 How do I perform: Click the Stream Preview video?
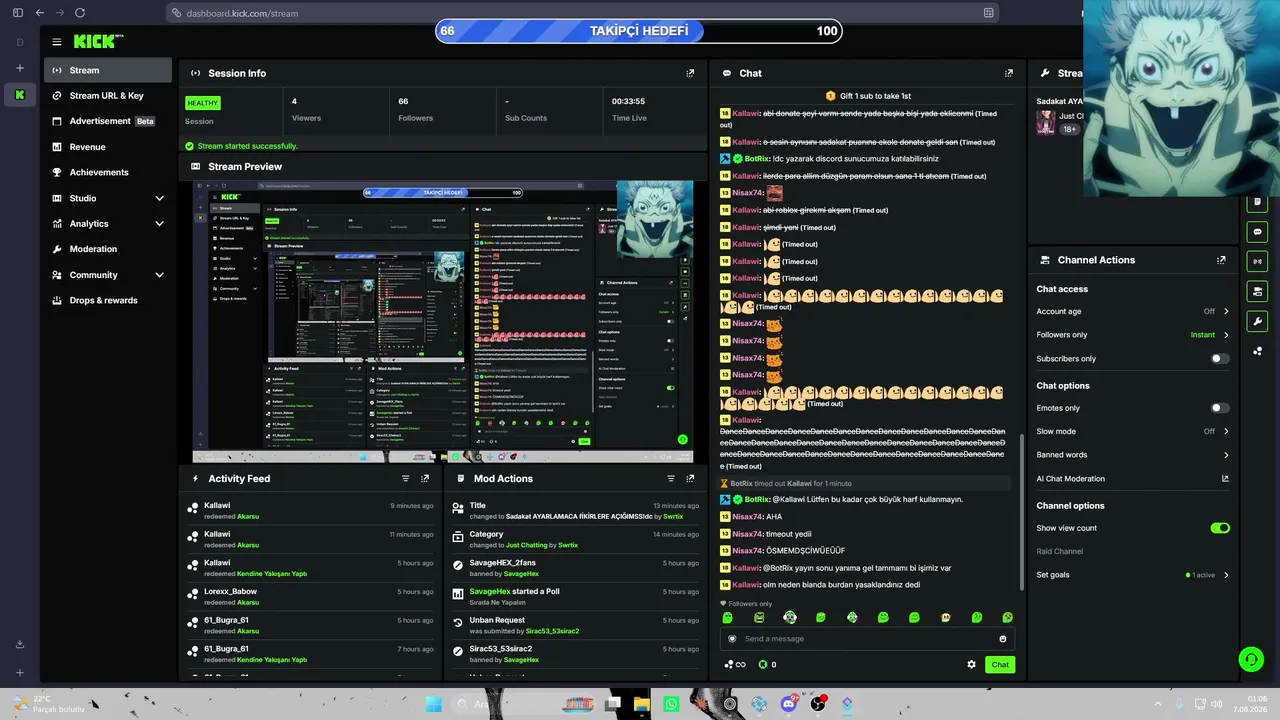pyautogui.click(x=443, y=321)
